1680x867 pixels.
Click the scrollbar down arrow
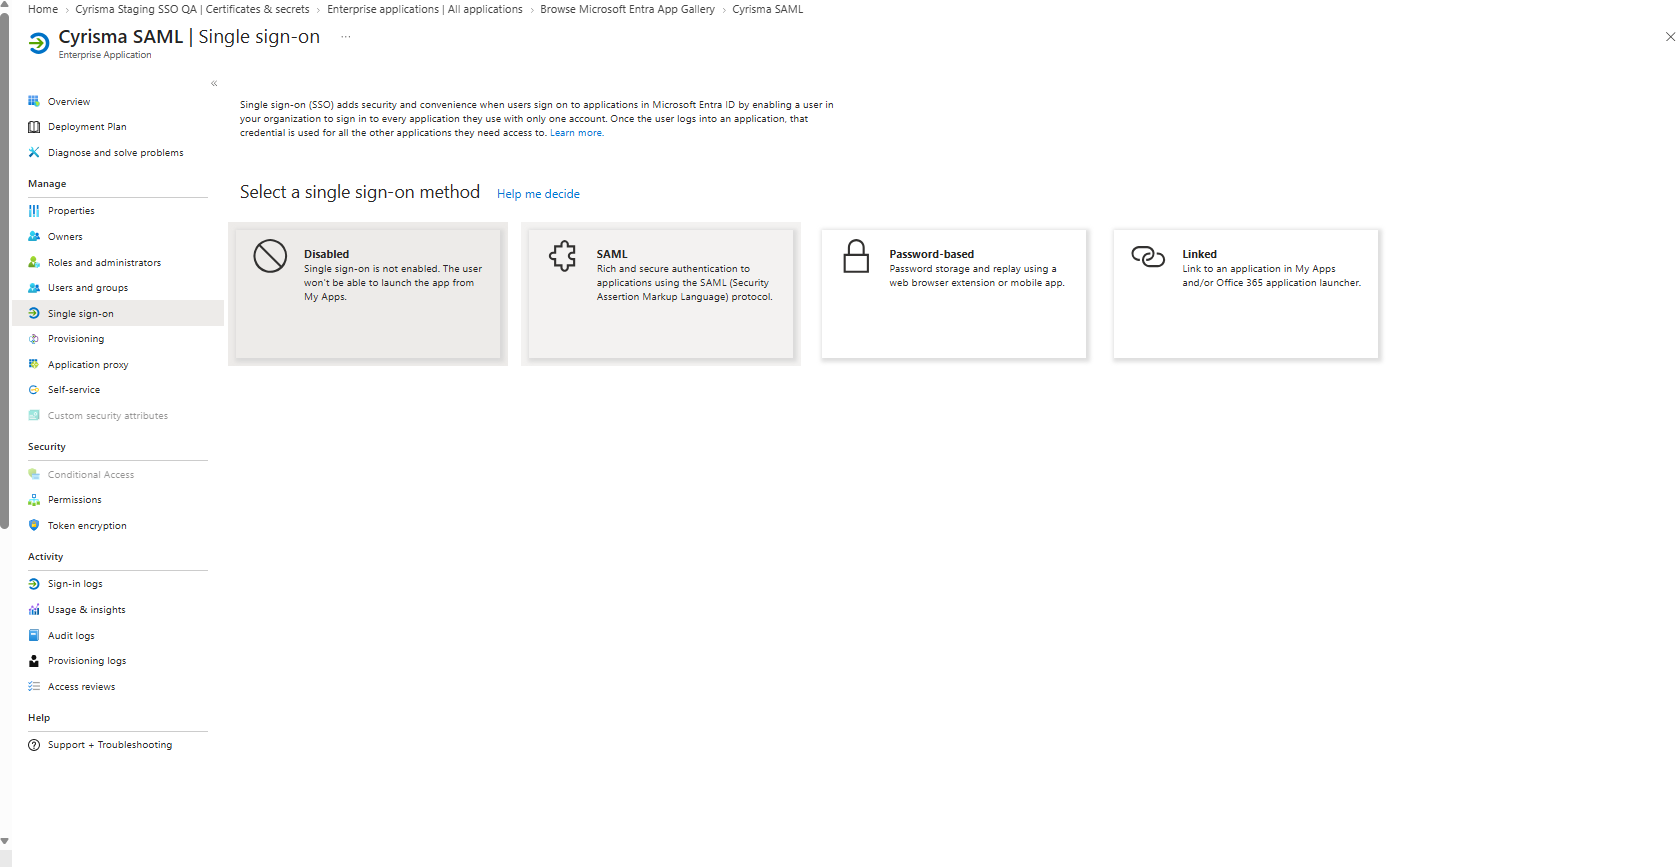tap(4, 842)
